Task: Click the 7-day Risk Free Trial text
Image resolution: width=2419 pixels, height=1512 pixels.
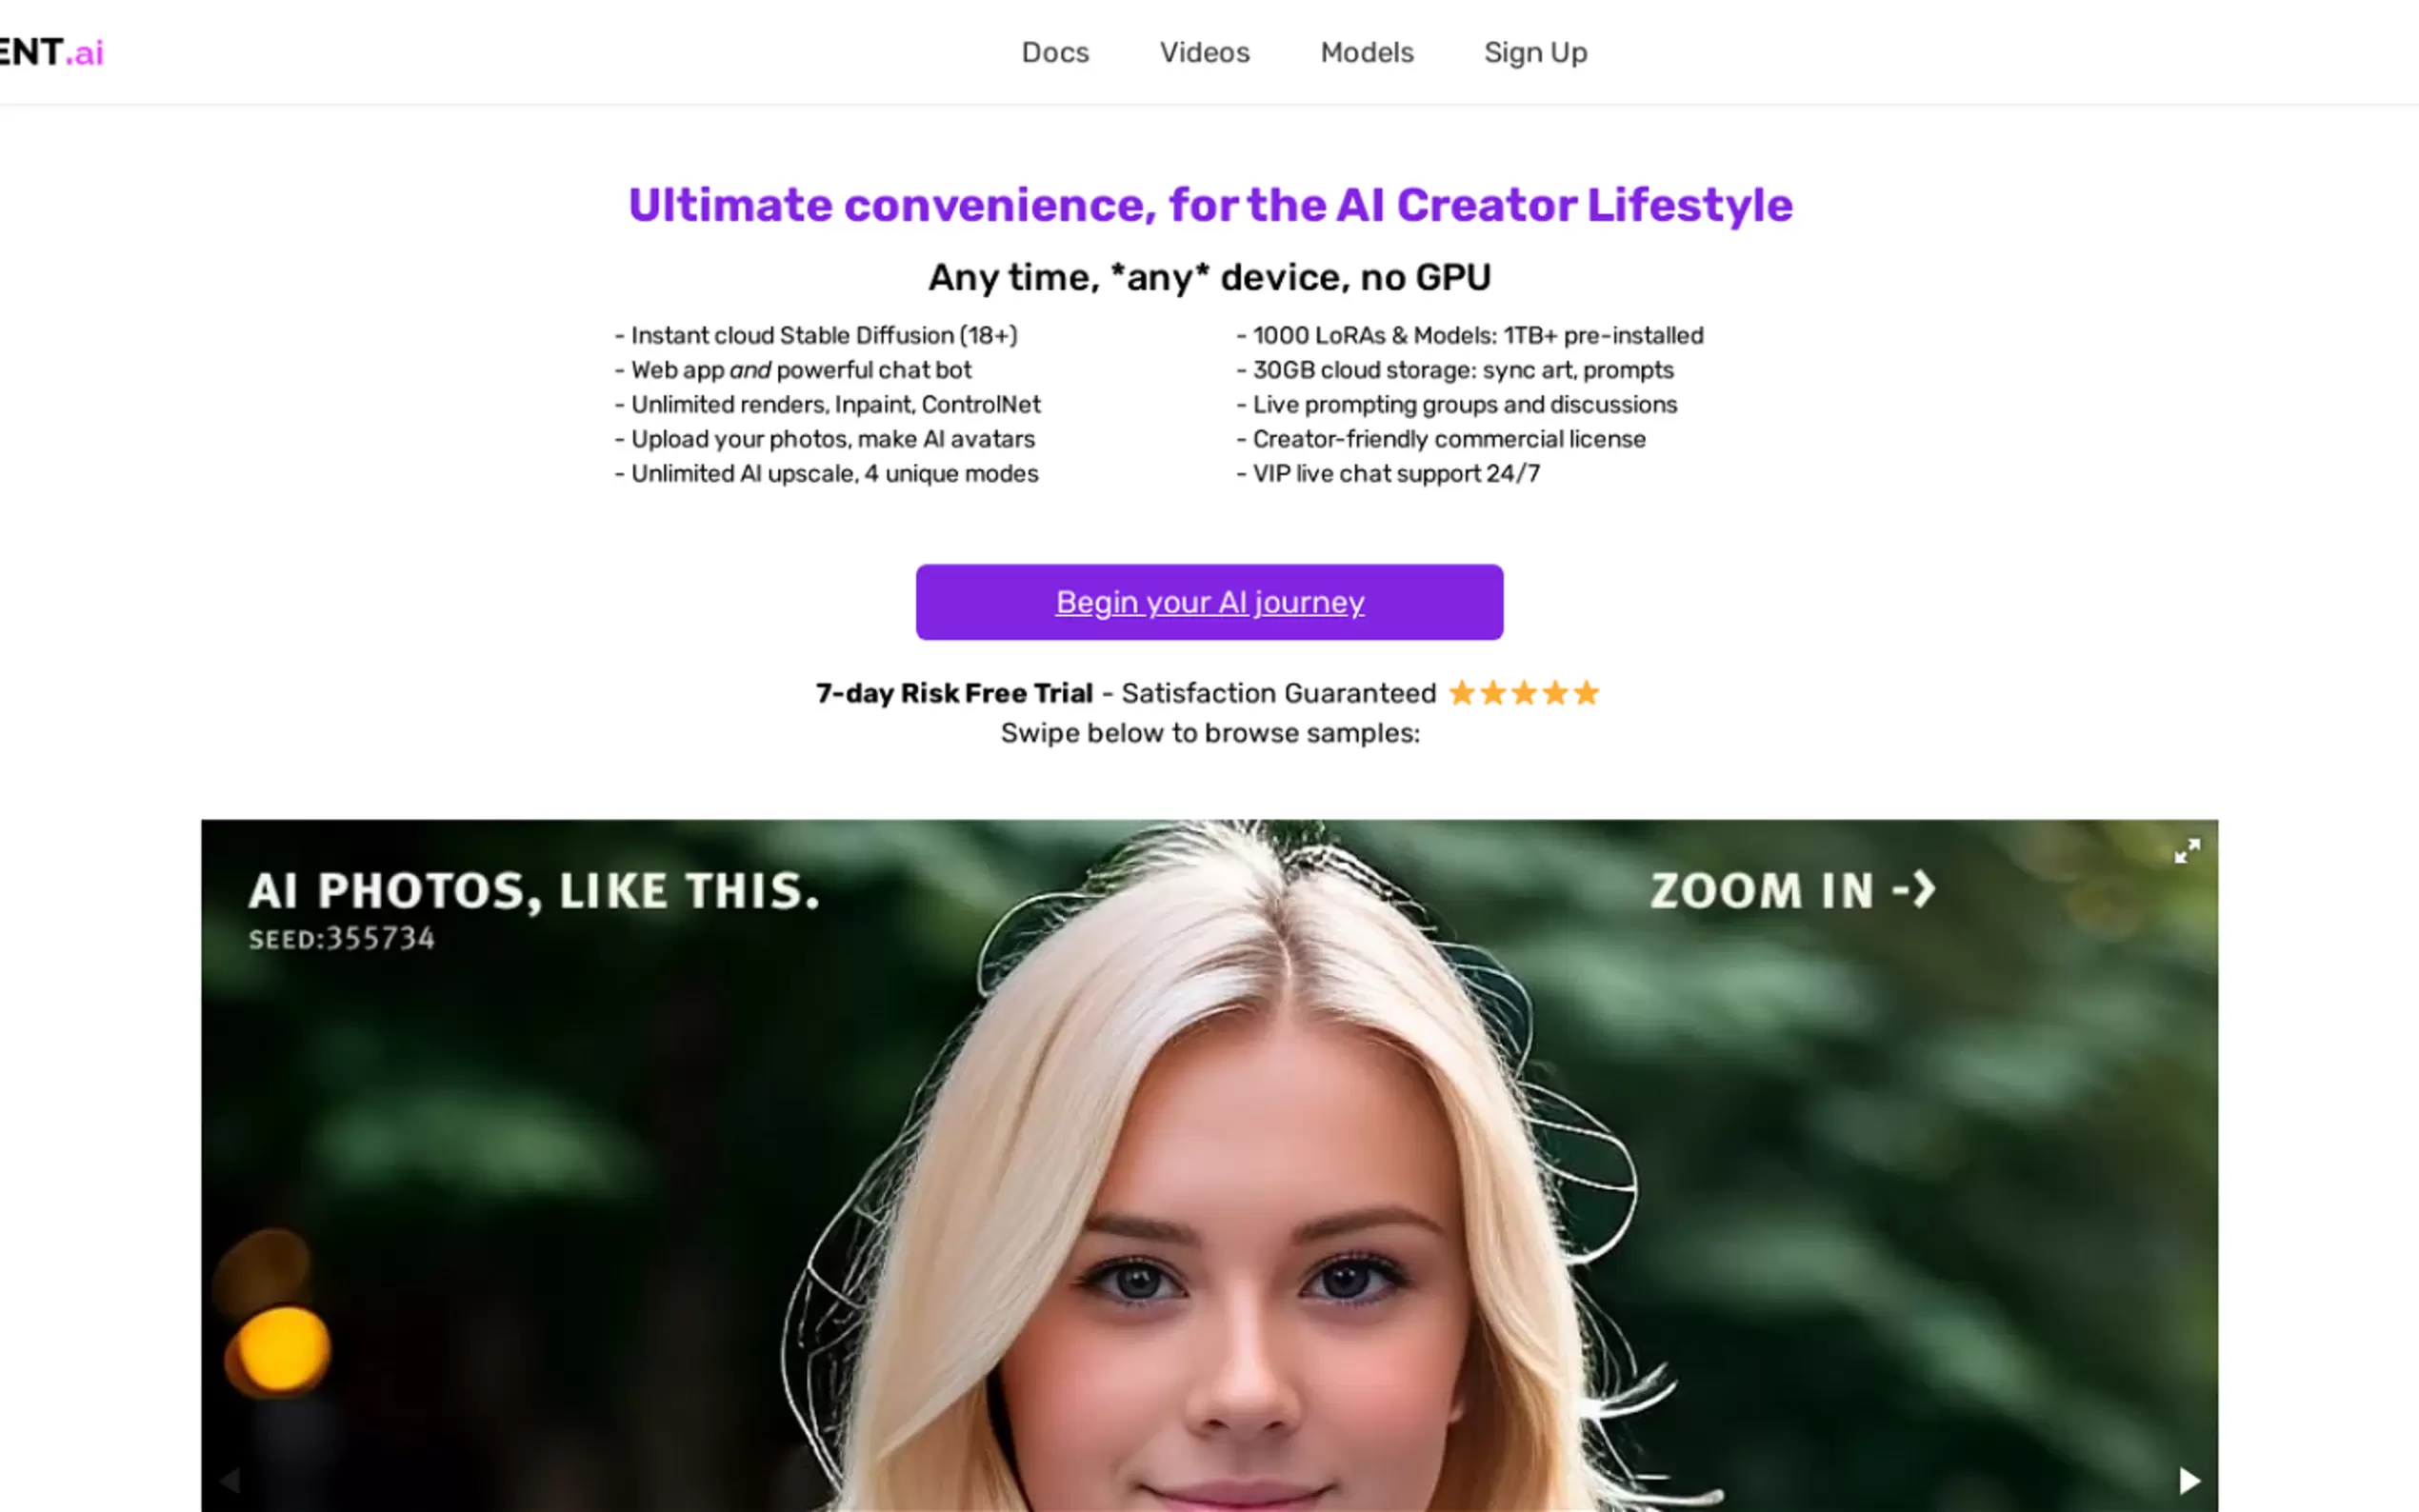Action: 954,693
